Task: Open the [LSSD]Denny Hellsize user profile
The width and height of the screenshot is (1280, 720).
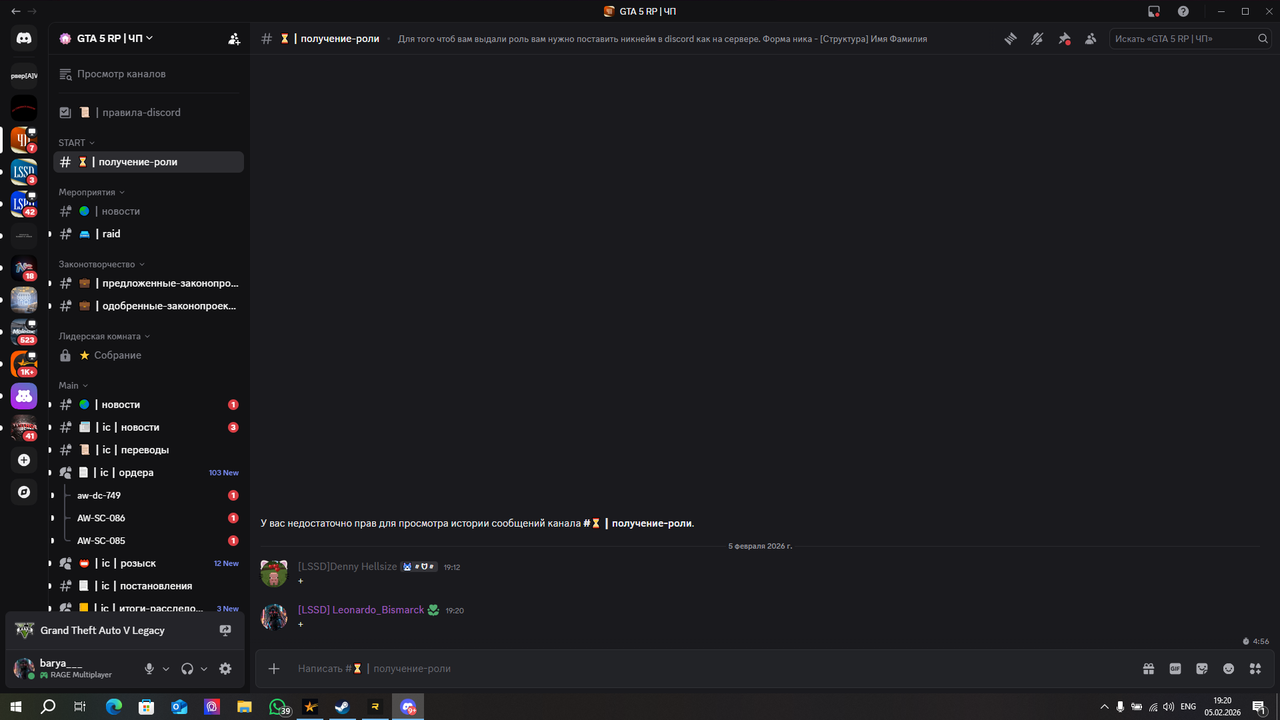Action: coord(347,567)
